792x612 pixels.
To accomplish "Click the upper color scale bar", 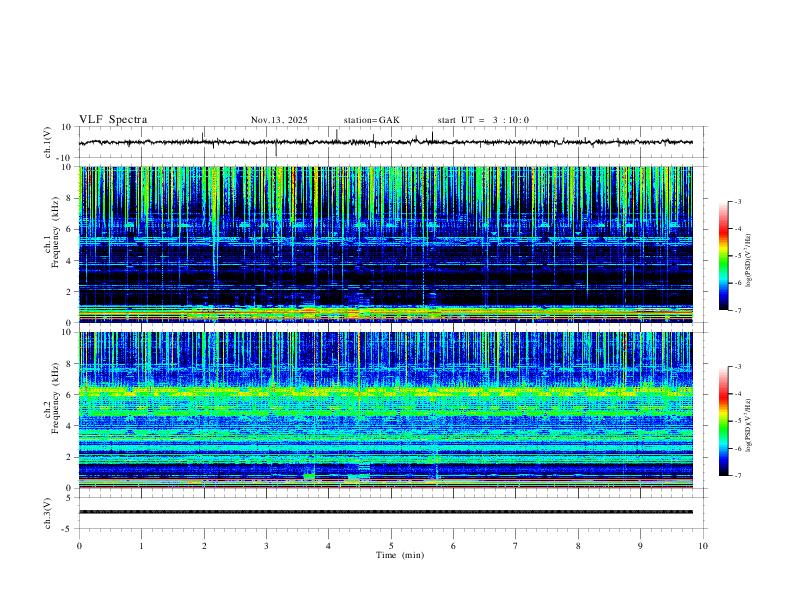I will coord(724,256).
